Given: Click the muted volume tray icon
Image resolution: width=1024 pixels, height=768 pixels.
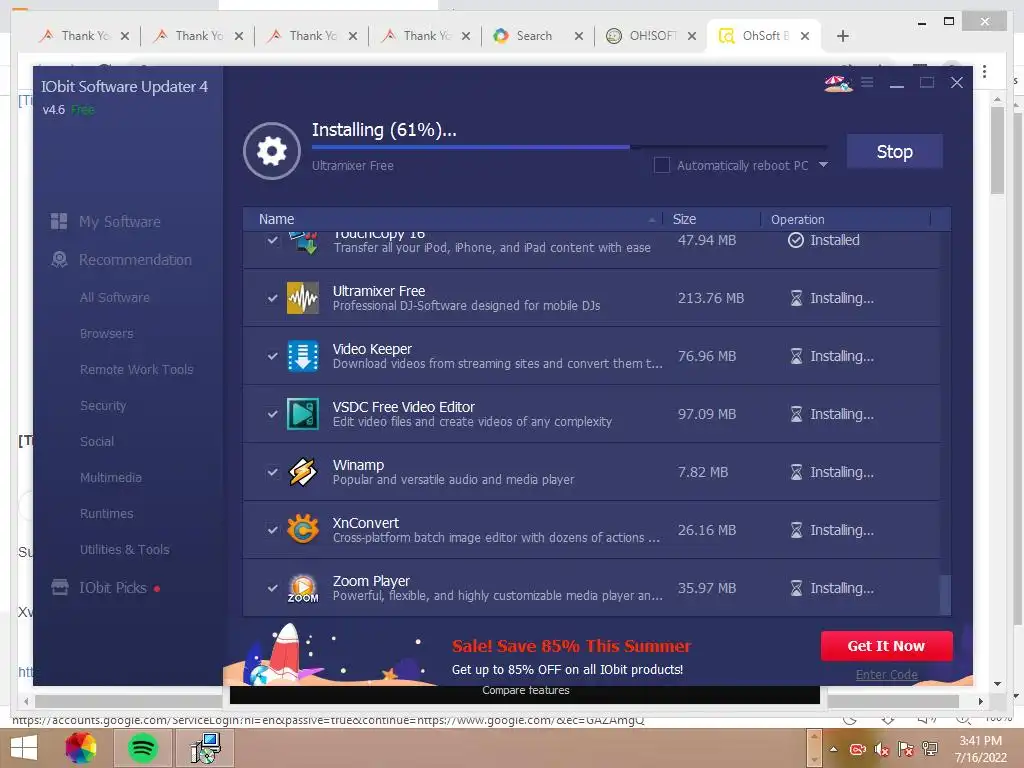Looking at the screenshot, I should (882, 750).
